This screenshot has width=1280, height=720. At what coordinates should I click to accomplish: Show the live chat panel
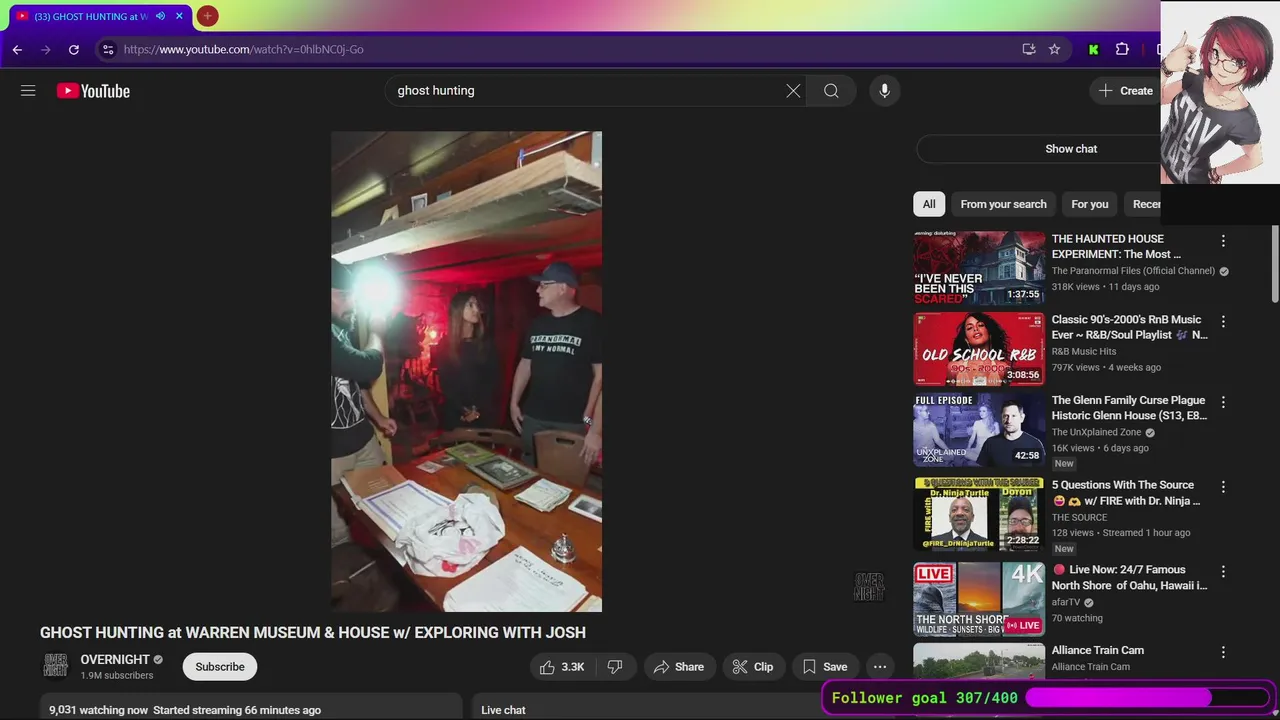click(1071, 149)
